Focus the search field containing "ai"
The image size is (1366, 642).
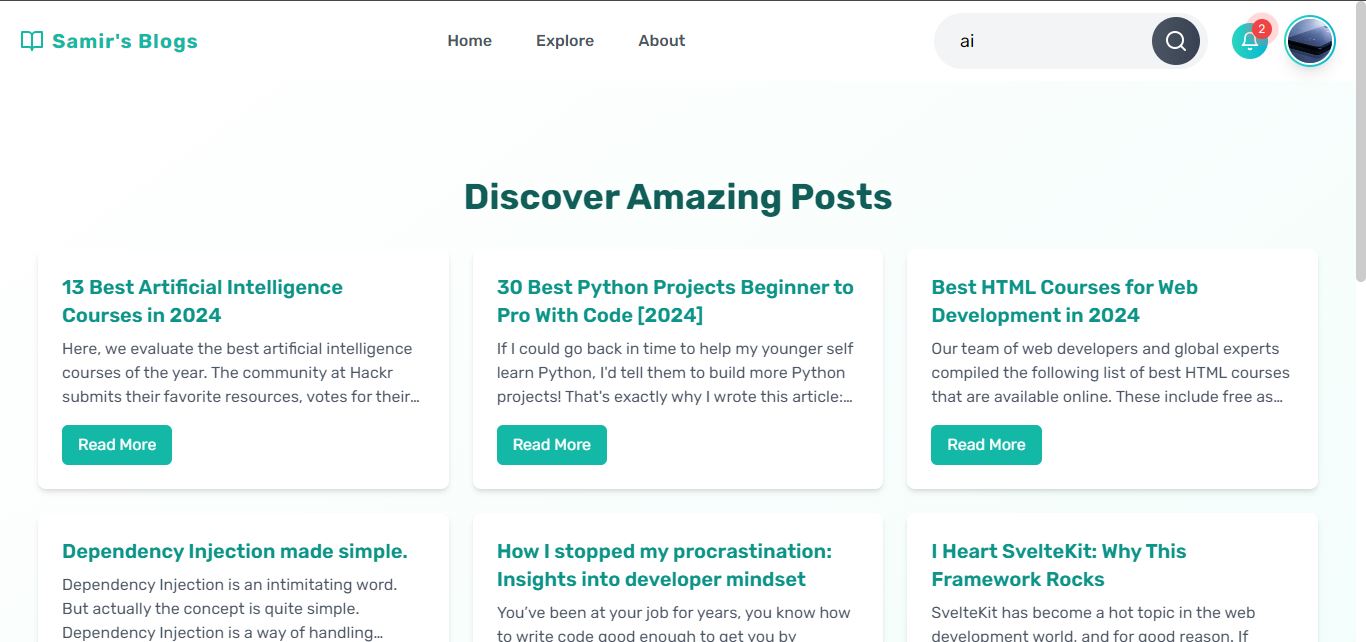1045,41
